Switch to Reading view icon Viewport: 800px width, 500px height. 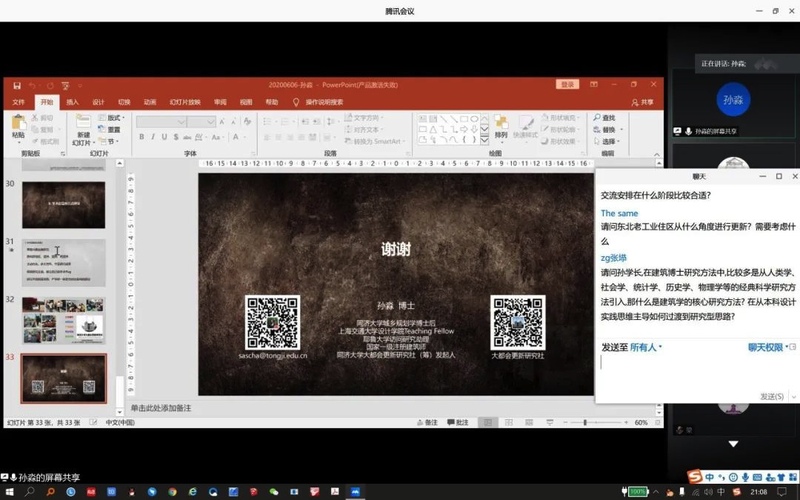[529, 422]
